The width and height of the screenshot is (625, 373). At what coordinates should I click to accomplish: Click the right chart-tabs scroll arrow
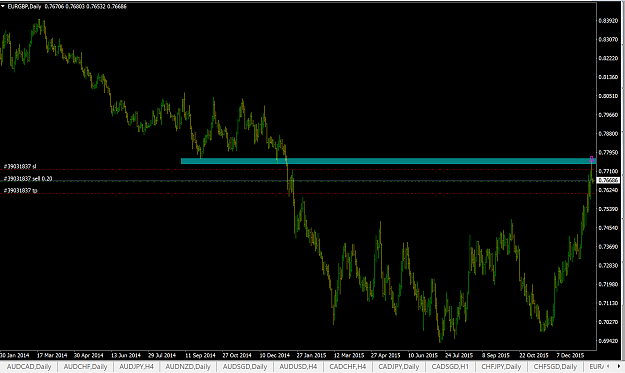tap(619, 366)
